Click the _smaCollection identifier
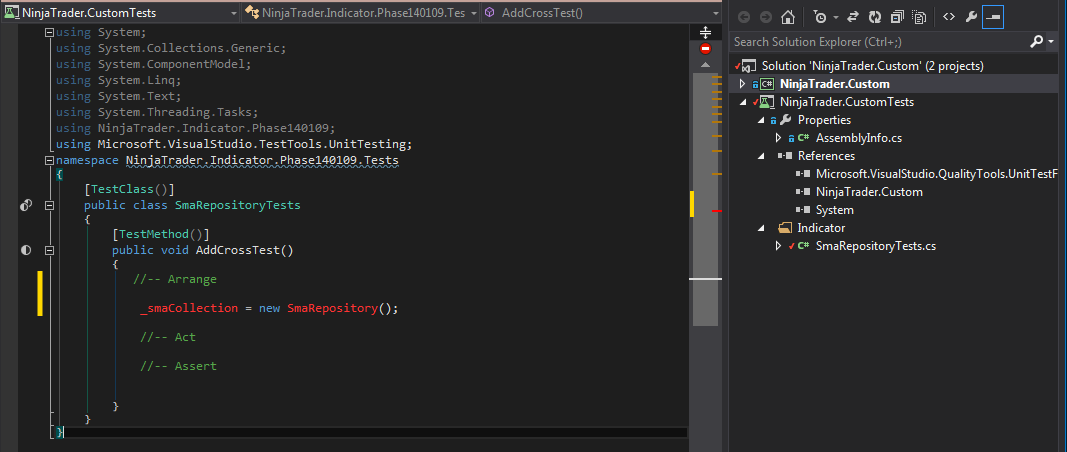The image size is (1067, 452). [189, 308]
